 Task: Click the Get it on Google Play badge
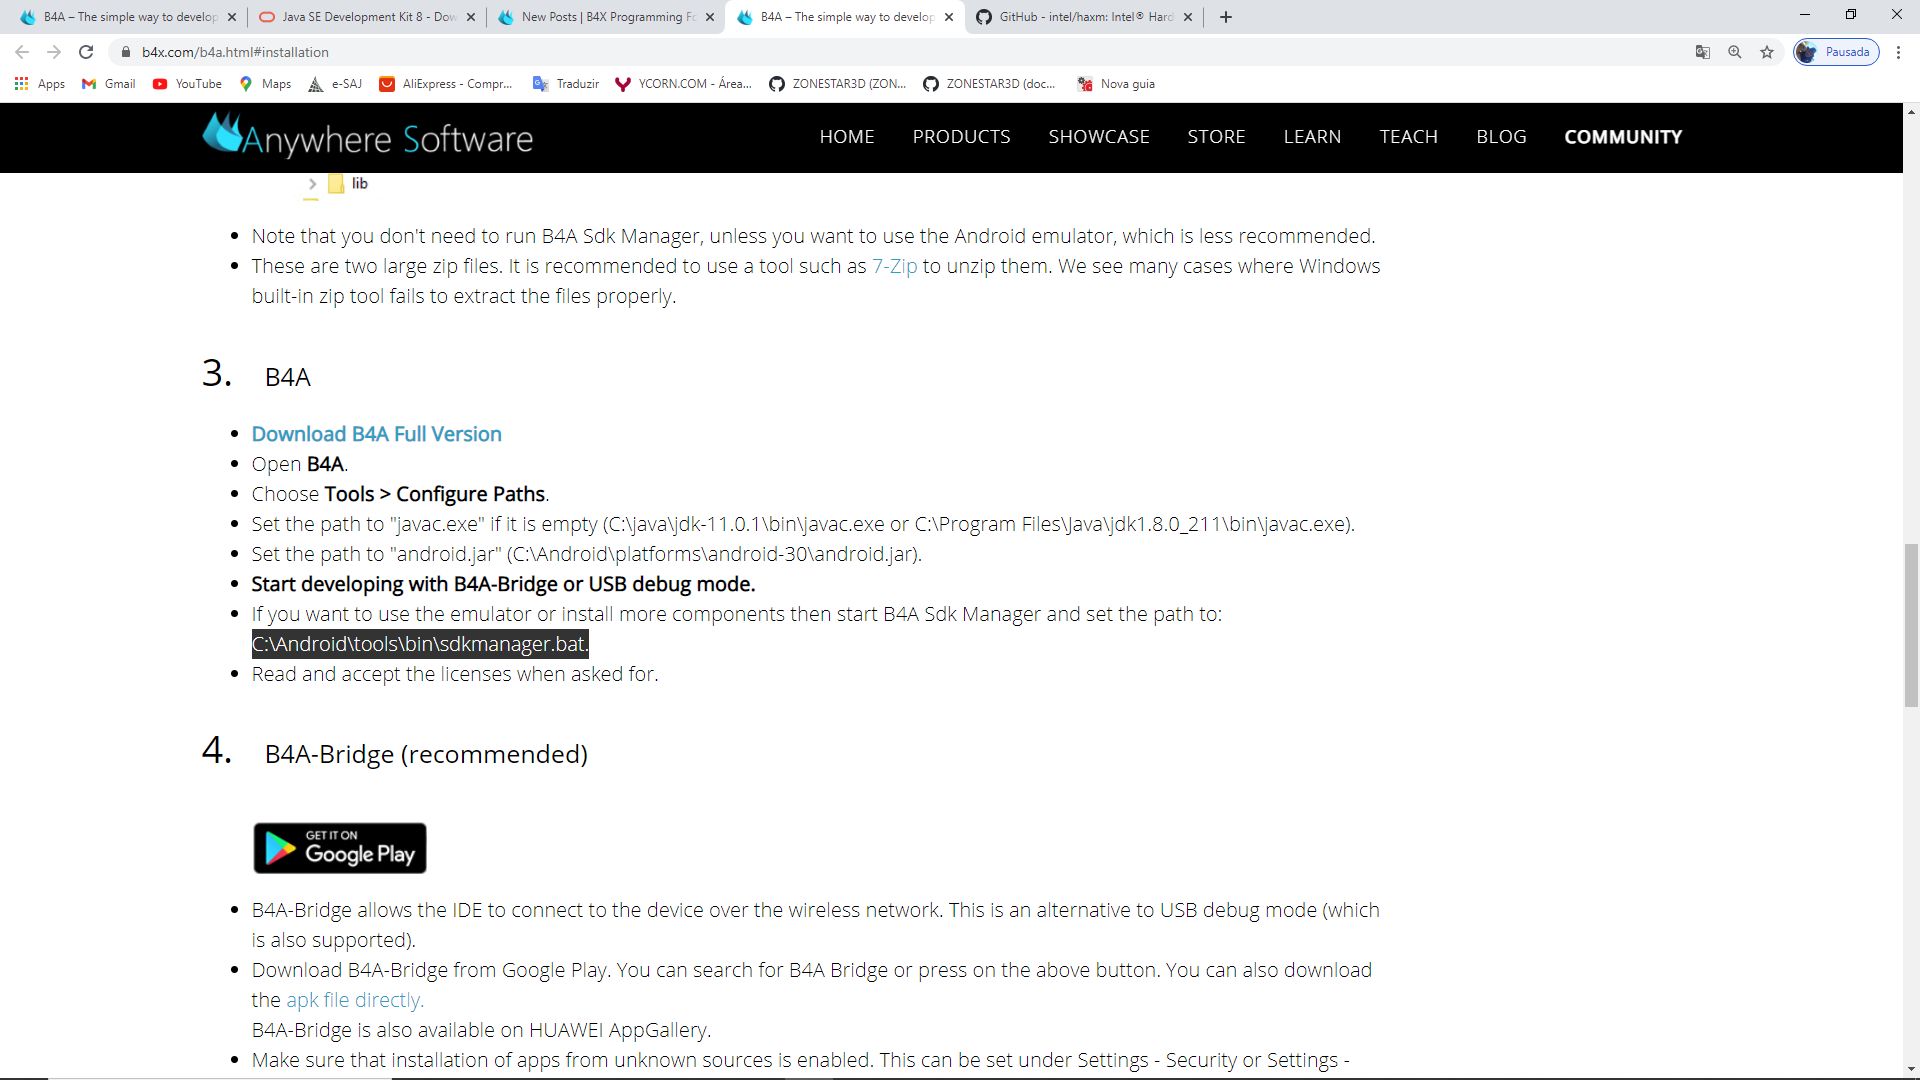pyautogui.click(x=340, y=848)
